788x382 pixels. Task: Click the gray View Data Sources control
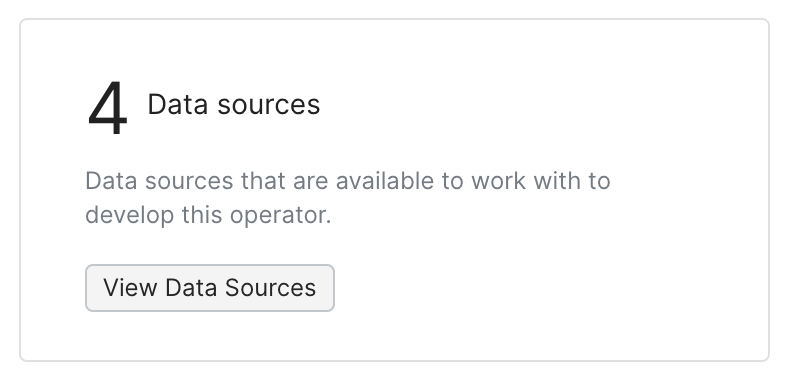tap(210, 288)
